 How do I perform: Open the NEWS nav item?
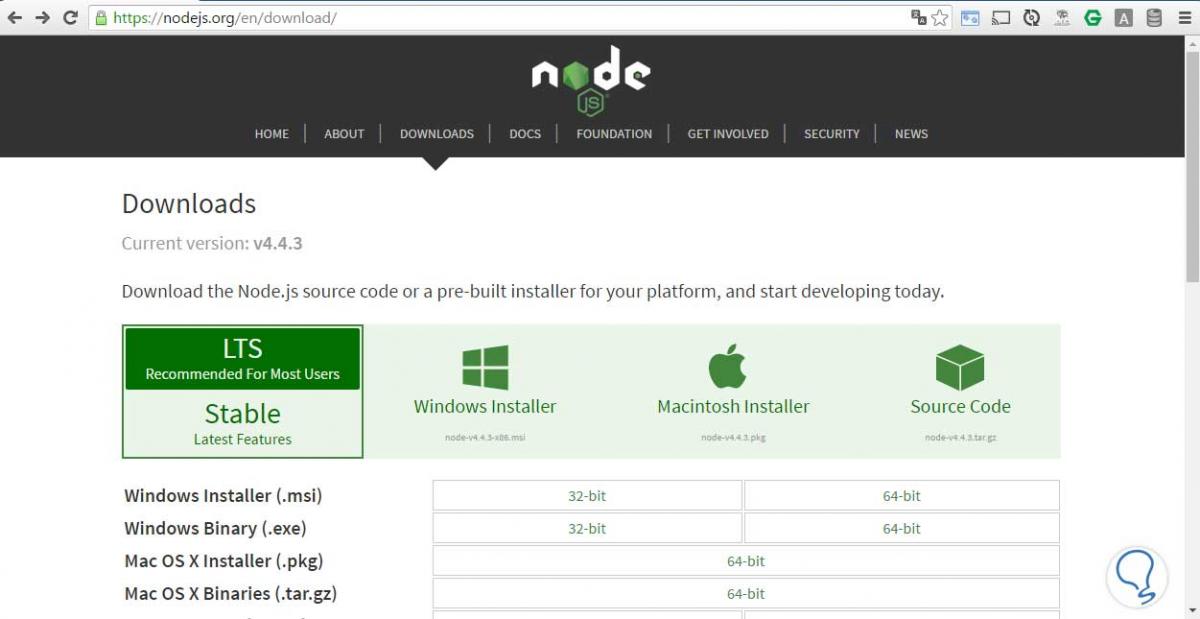pyautogui.click(x=911, y=134)
